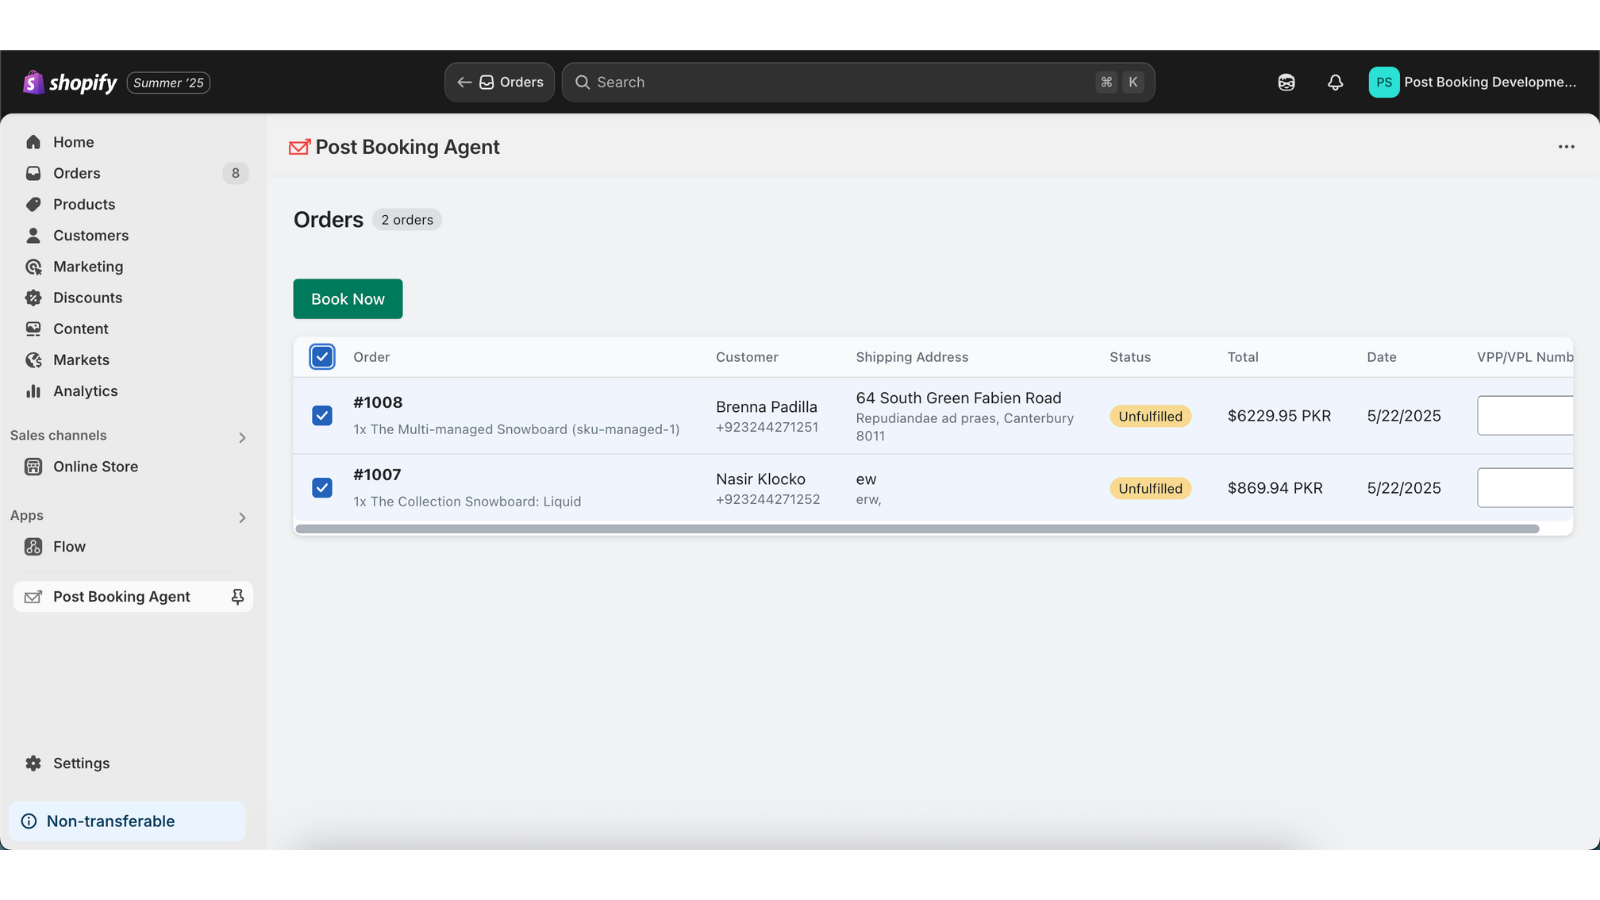Viewport: 1600px width, 900px height.
Task: Uncheck order #1008 checkbox
Action: coord(322,415)
